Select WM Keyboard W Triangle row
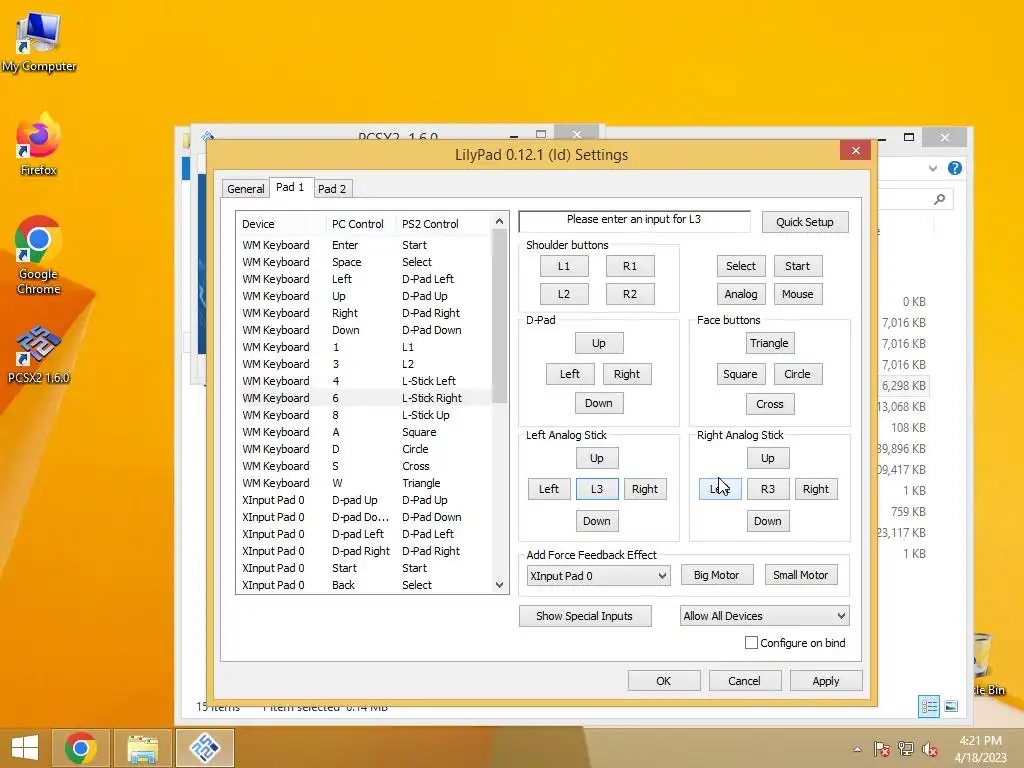Screen dimensions: 1024x768 364,483
